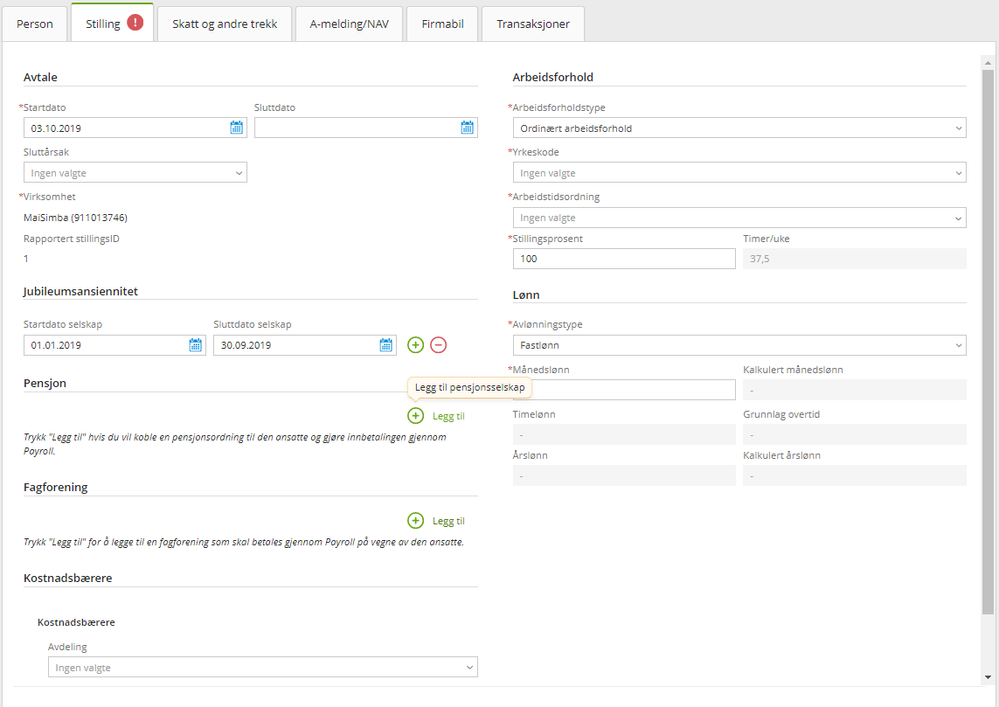Click red minus to remove jubileumsansiennitet row
The width and height of the screenshot is (999, 707).
pos(438,345)
